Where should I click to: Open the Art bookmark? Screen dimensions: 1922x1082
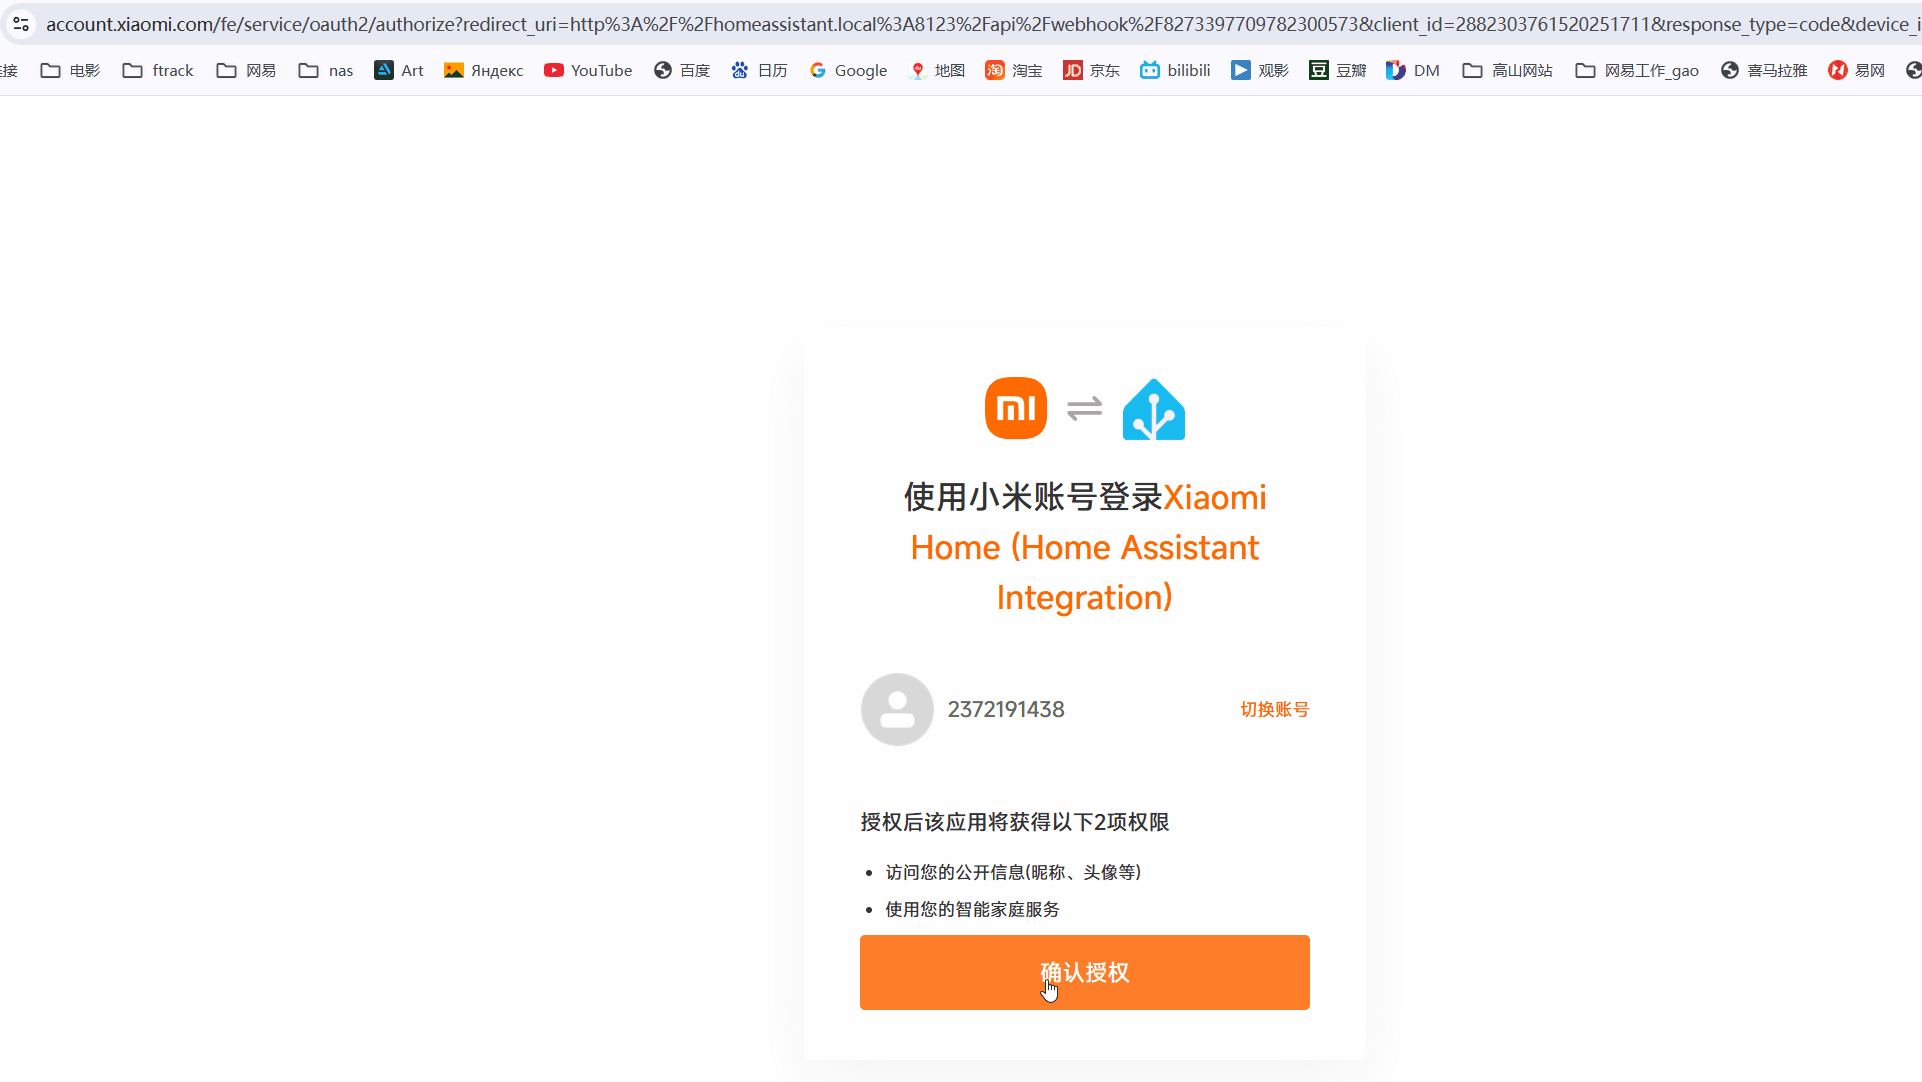tap(399, 70)
